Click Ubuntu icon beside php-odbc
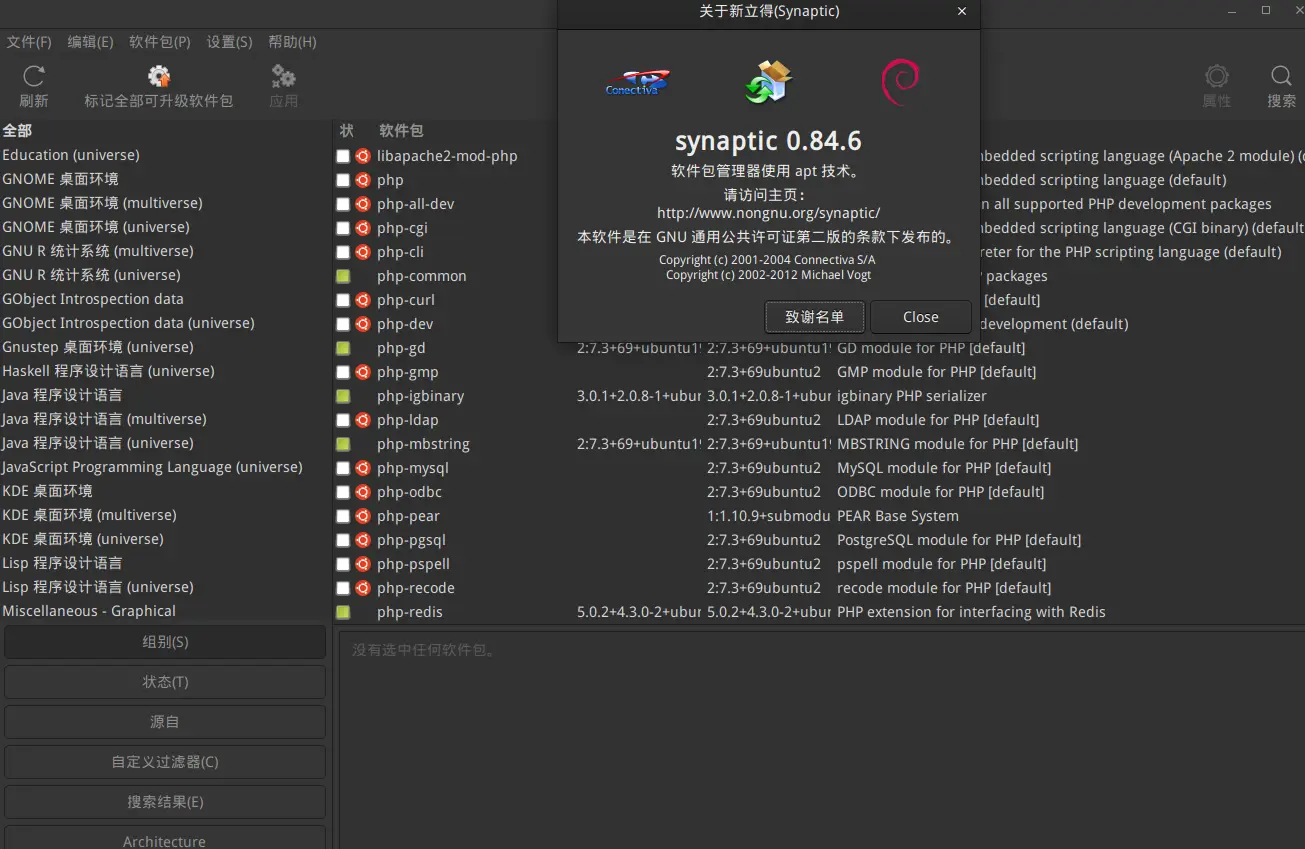Image resolution: width=1305 pixels, height=849 pixels. (363, 492)
